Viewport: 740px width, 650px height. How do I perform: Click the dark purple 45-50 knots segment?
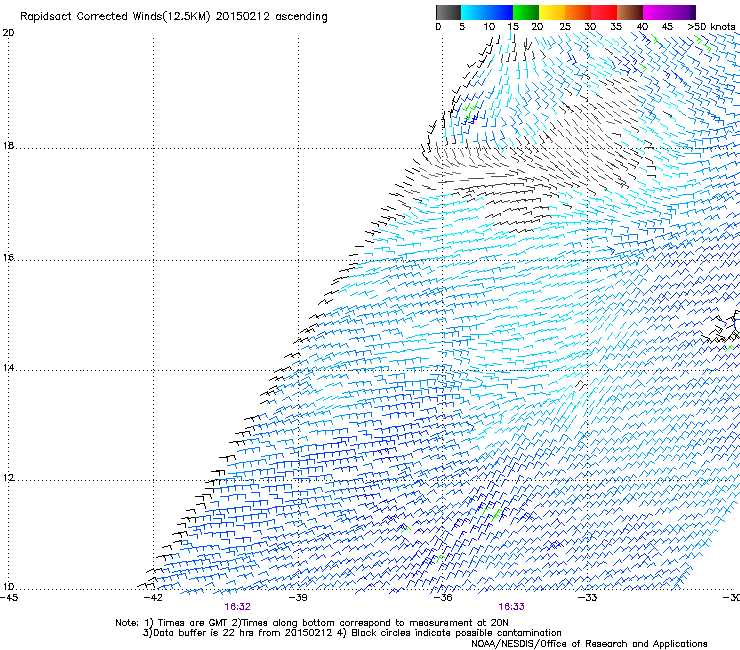pos(682,12)
